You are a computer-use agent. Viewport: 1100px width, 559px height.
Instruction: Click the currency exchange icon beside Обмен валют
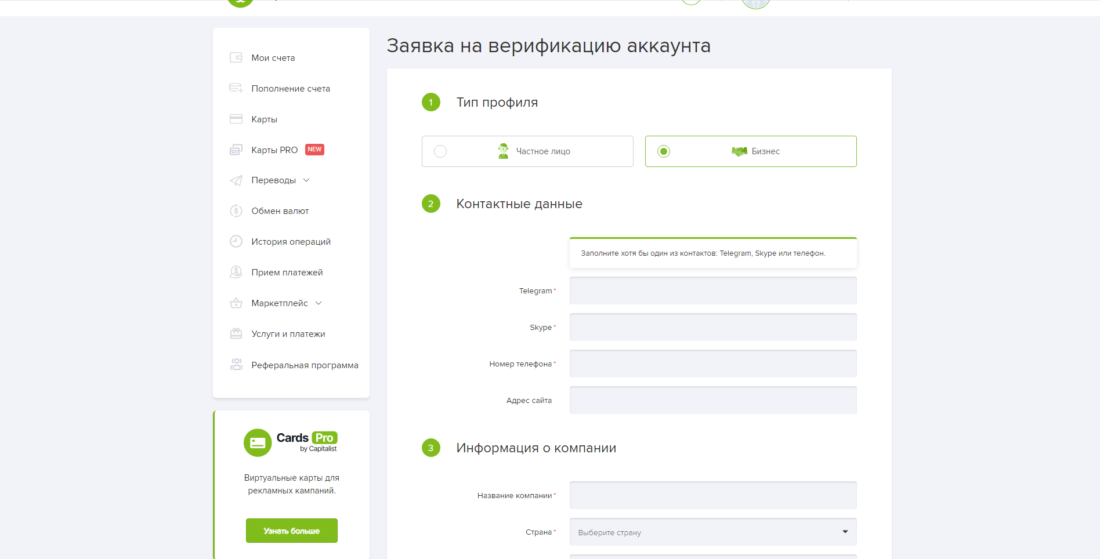pyautogui.click(x=236, y=210)
